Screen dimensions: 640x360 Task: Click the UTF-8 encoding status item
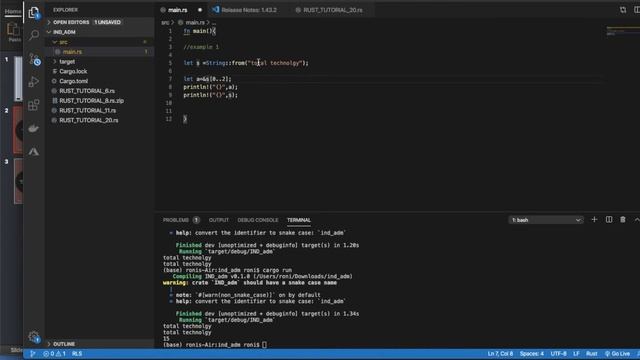[x=558, y=353]
